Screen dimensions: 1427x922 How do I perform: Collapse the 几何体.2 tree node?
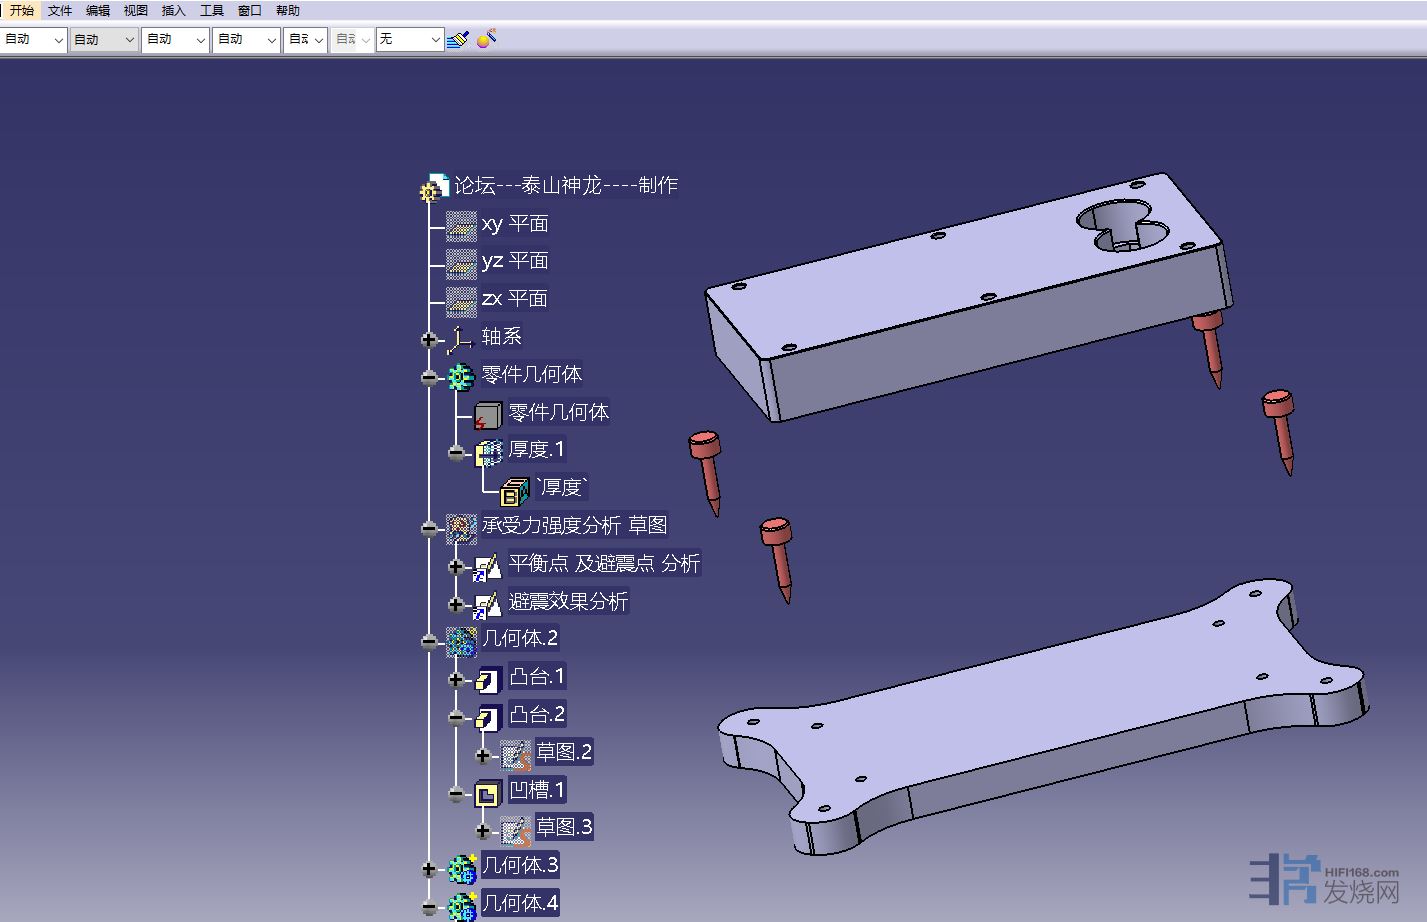coord(429,642)
